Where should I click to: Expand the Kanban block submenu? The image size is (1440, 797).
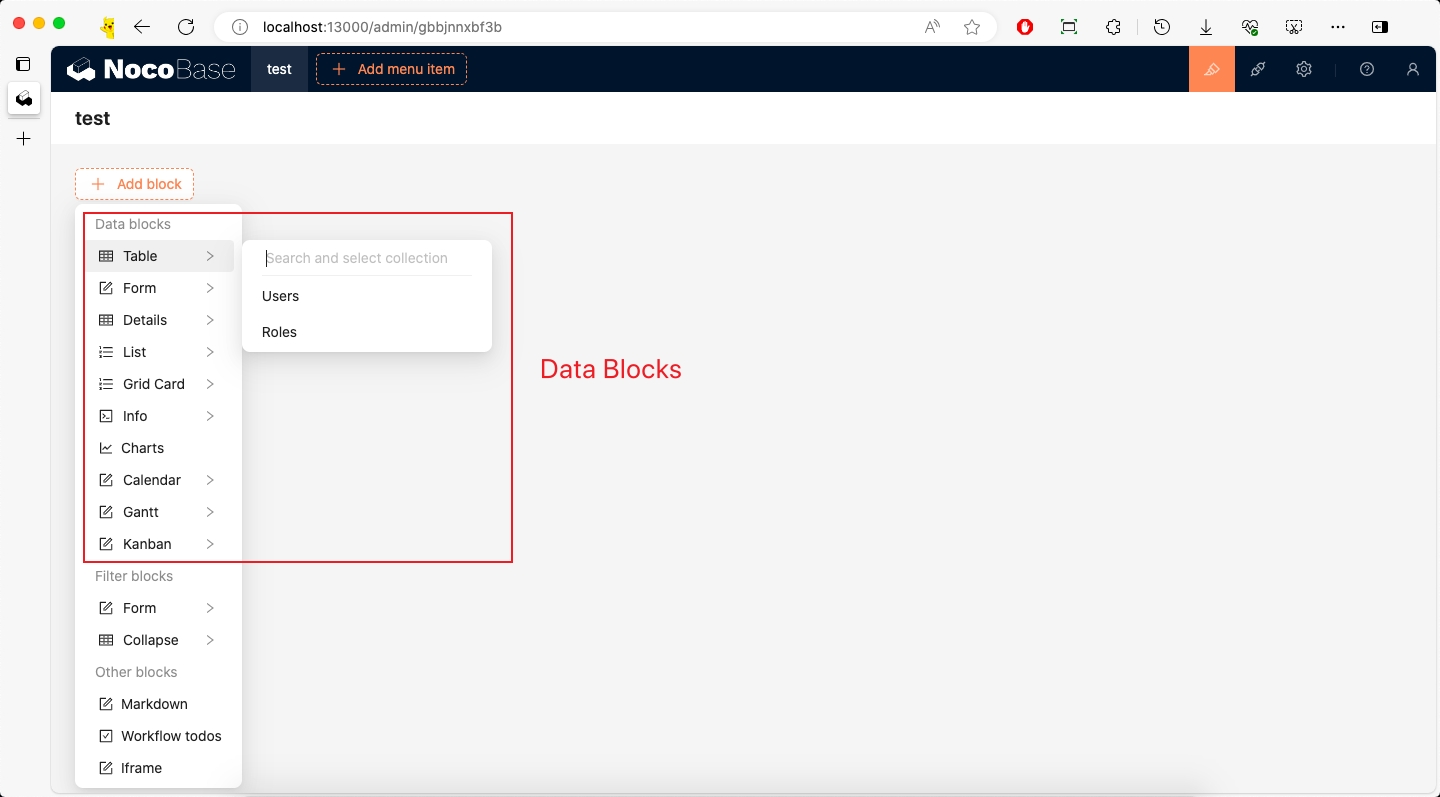pyautogui.click(x=158, y=544)
